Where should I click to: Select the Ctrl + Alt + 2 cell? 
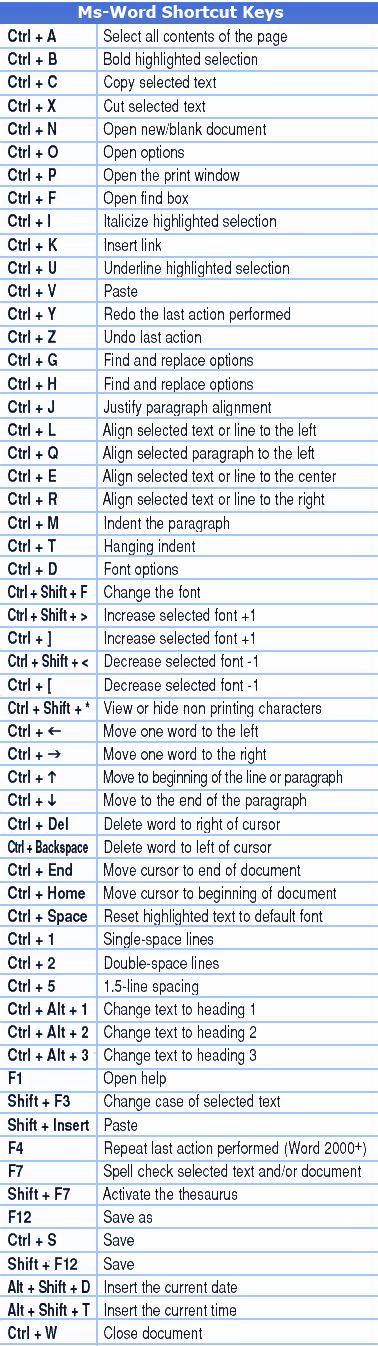coord(49,1032)
